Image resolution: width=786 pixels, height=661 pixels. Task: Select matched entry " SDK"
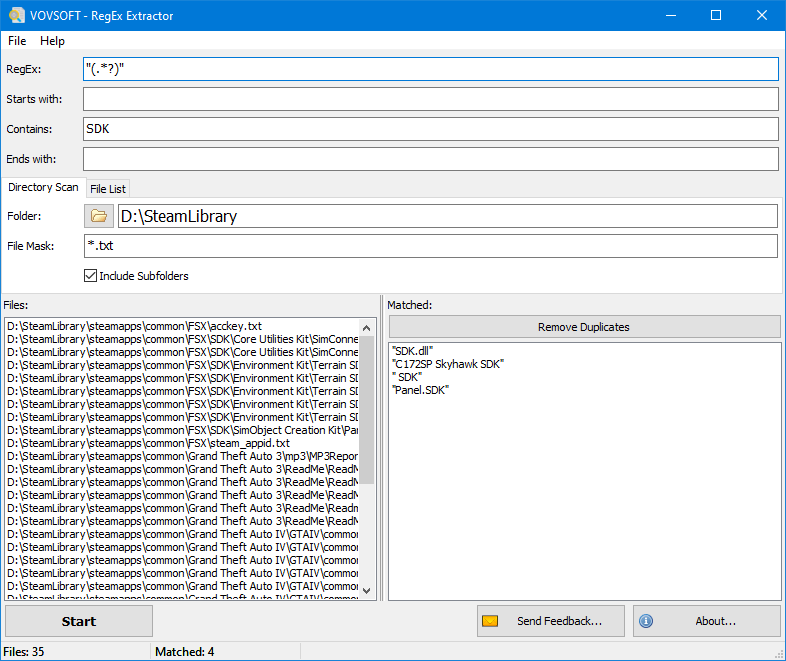click(x=407, y=377)
